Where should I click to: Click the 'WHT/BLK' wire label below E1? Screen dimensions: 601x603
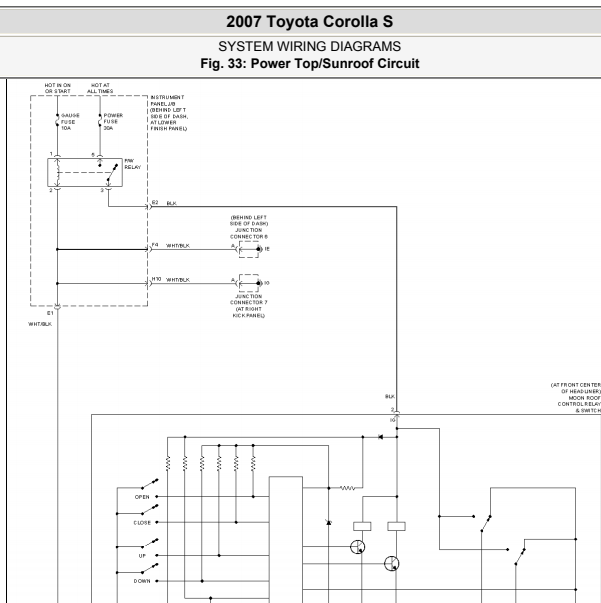[40, 324]
